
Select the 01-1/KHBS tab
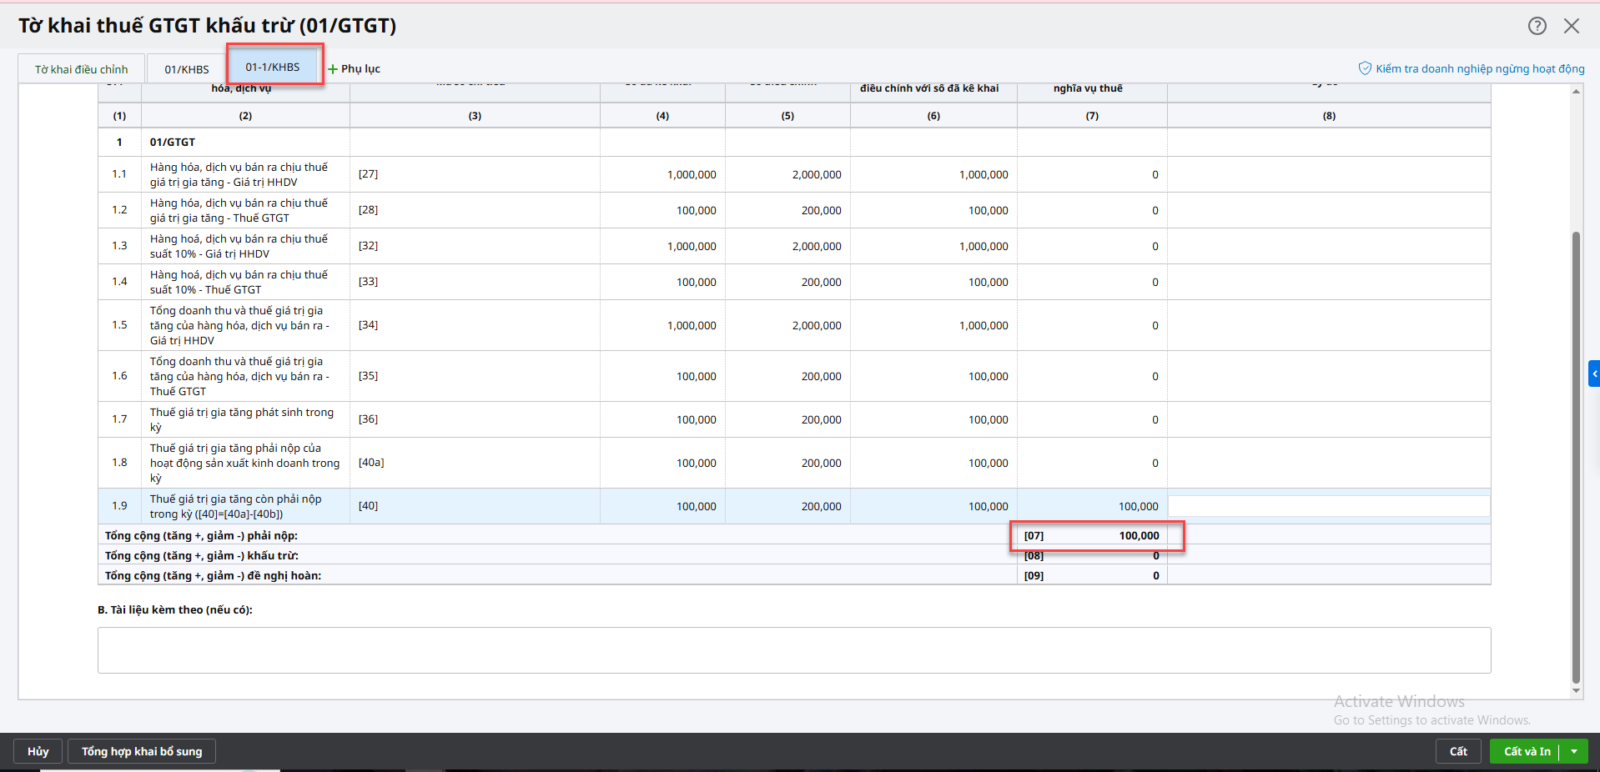[x=273, y=67]
